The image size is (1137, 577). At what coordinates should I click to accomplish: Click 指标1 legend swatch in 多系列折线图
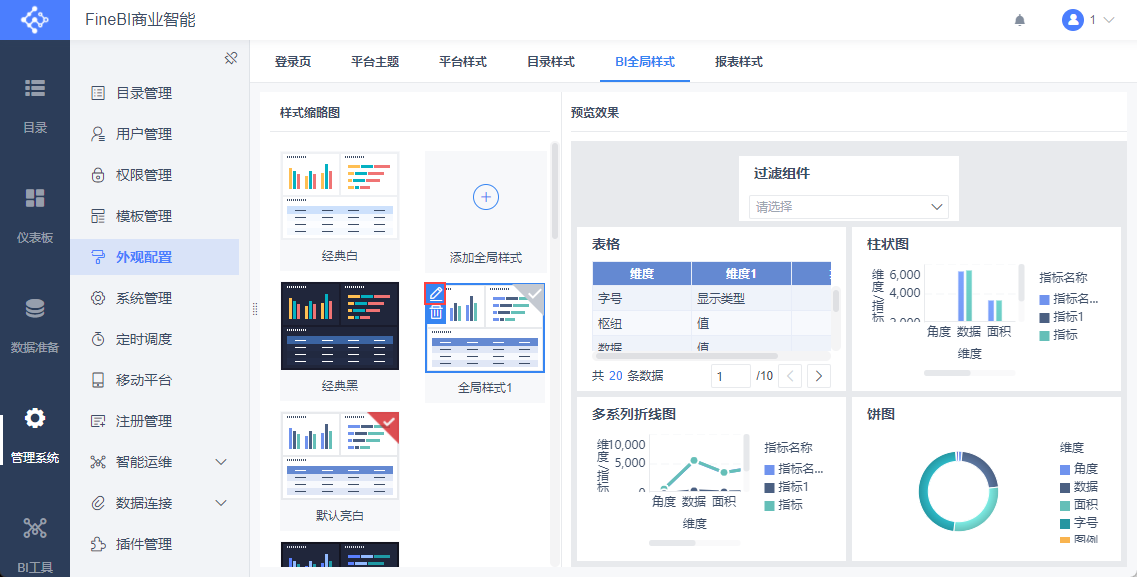coord(769,487)
